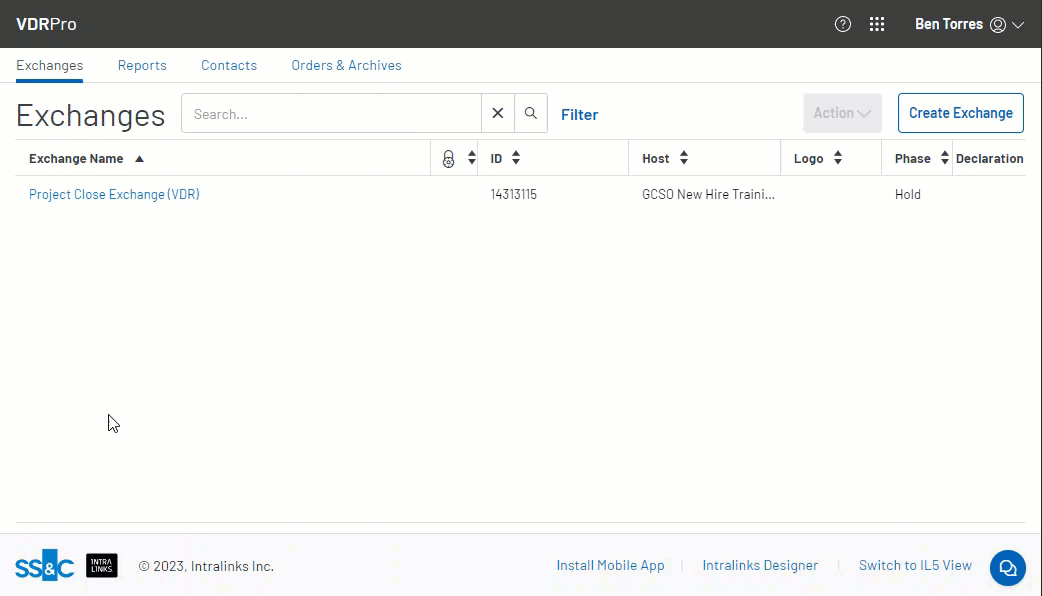The height and width of the screenshot is (596, 1042).
Task: Open the Filter options
Action: tap(579, 114)
